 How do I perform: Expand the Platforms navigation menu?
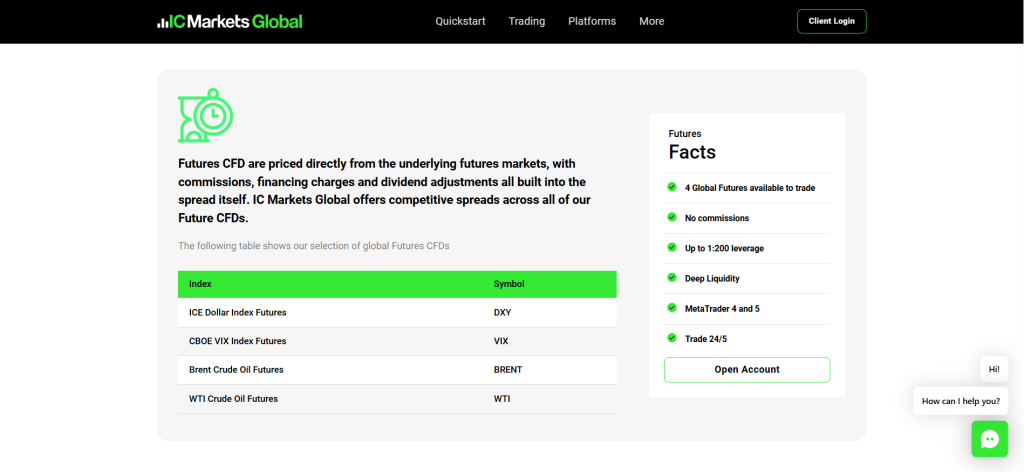point(592,21)
